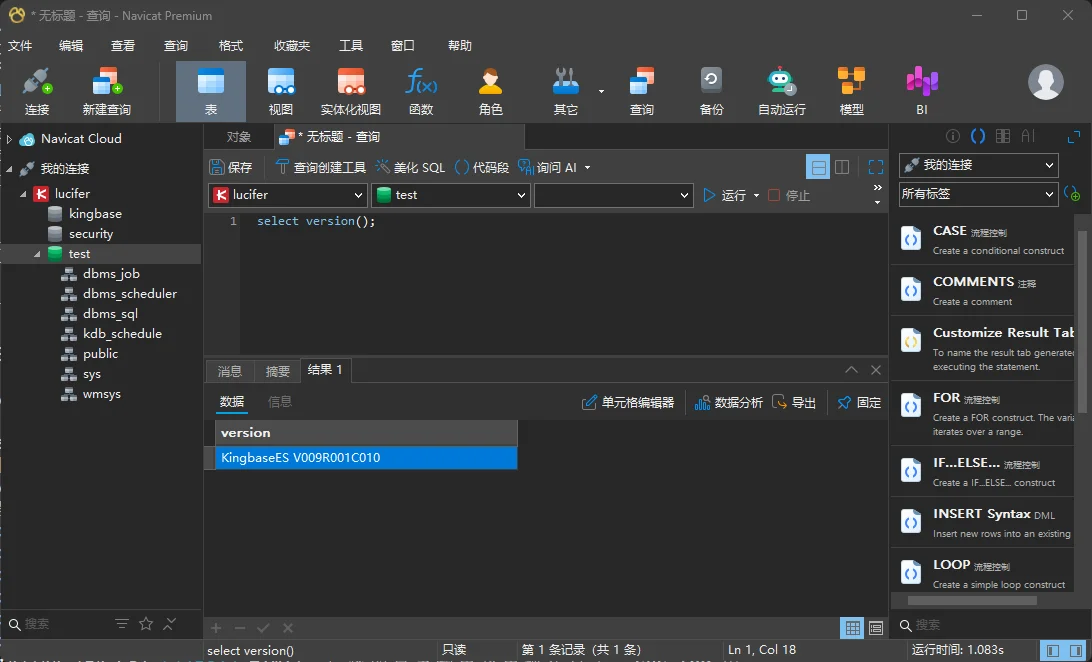The width and height of the screenshot is (1092, 662).
Task: Switch to the 消息 (Messages) tab
Action: point(230,371)
